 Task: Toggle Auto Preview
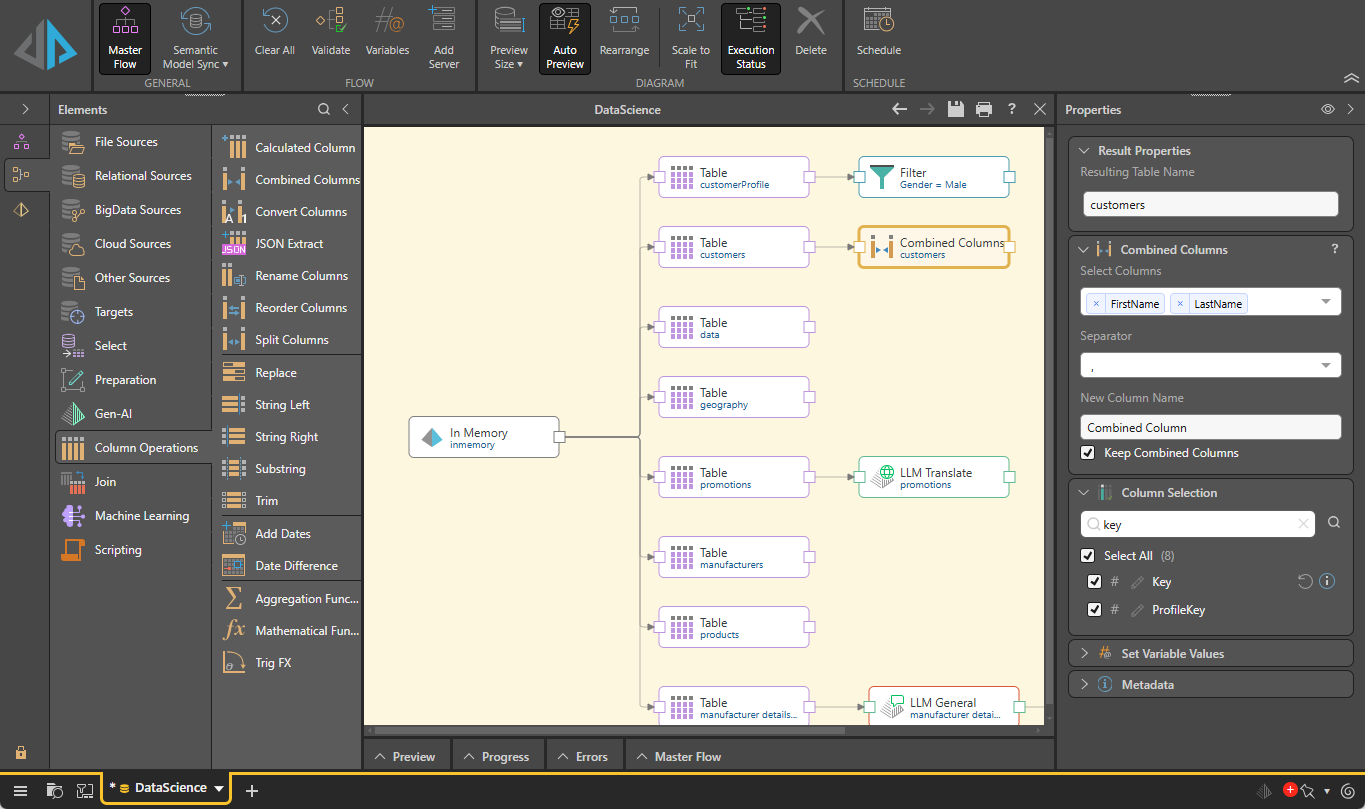565,39
